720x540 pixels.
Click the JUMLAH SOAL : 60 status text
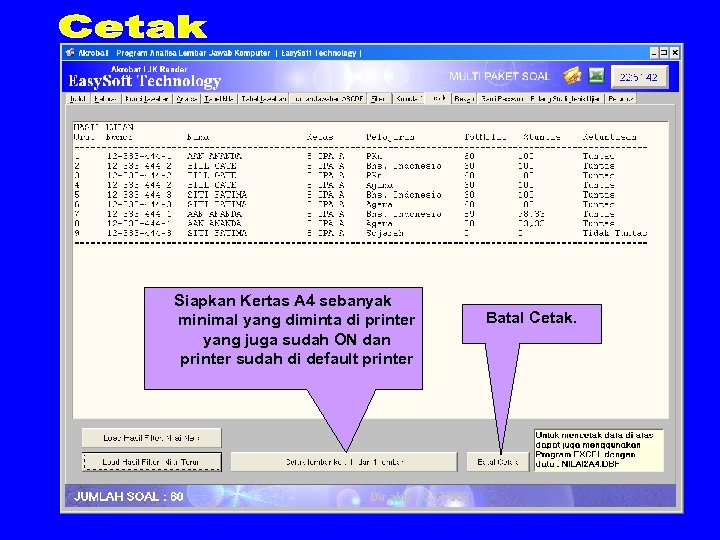coord(128,496)
